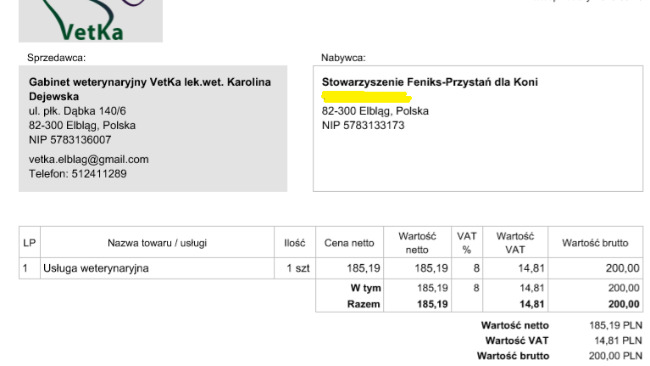Viewport: 650px width, 366px height.
Task: Click the buyer NIP 5783133173
Action: (x=363, y=125)
